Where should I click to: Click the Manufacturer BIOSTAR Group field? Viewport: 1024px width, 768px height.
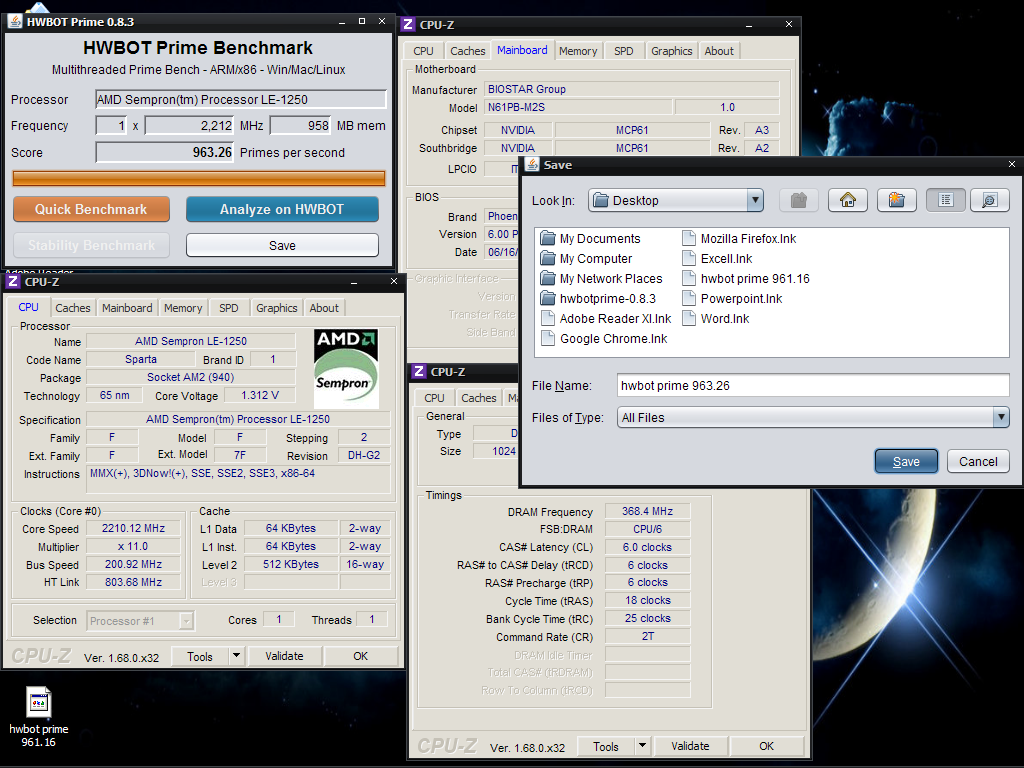[632, 89]
